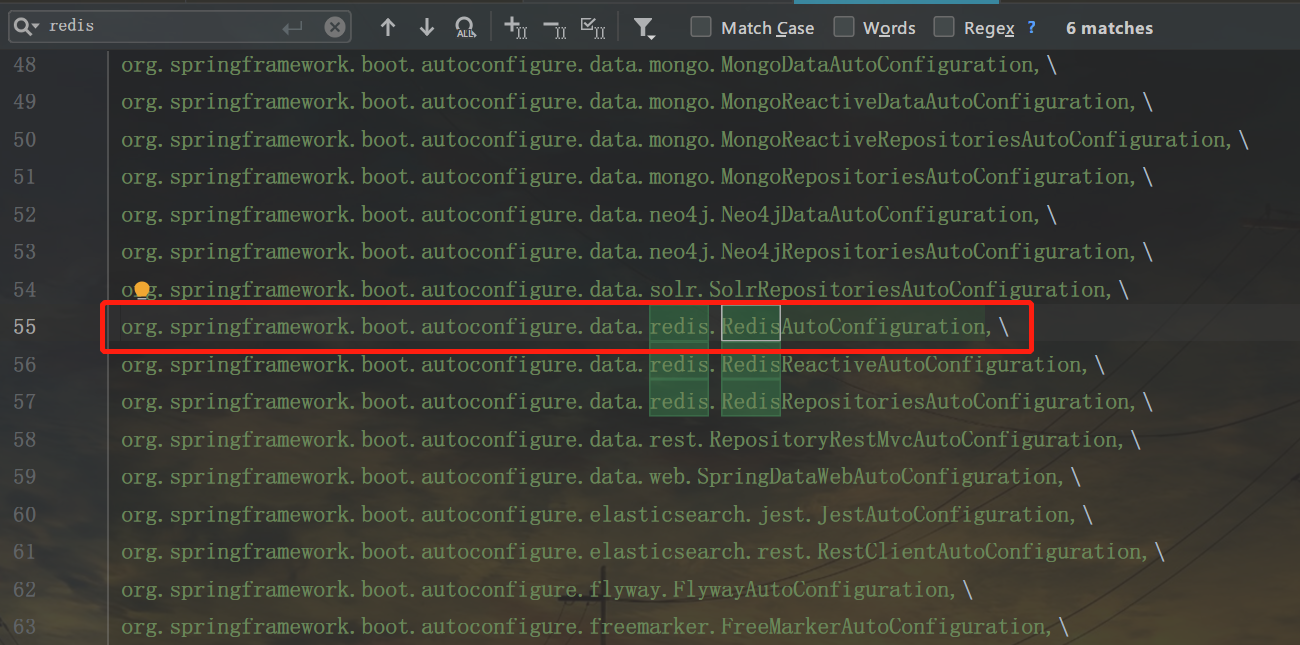Click SolrRepositoriesAutoConfiguration on line 54
Screen dimensions: 1300x645
(908, 290)
